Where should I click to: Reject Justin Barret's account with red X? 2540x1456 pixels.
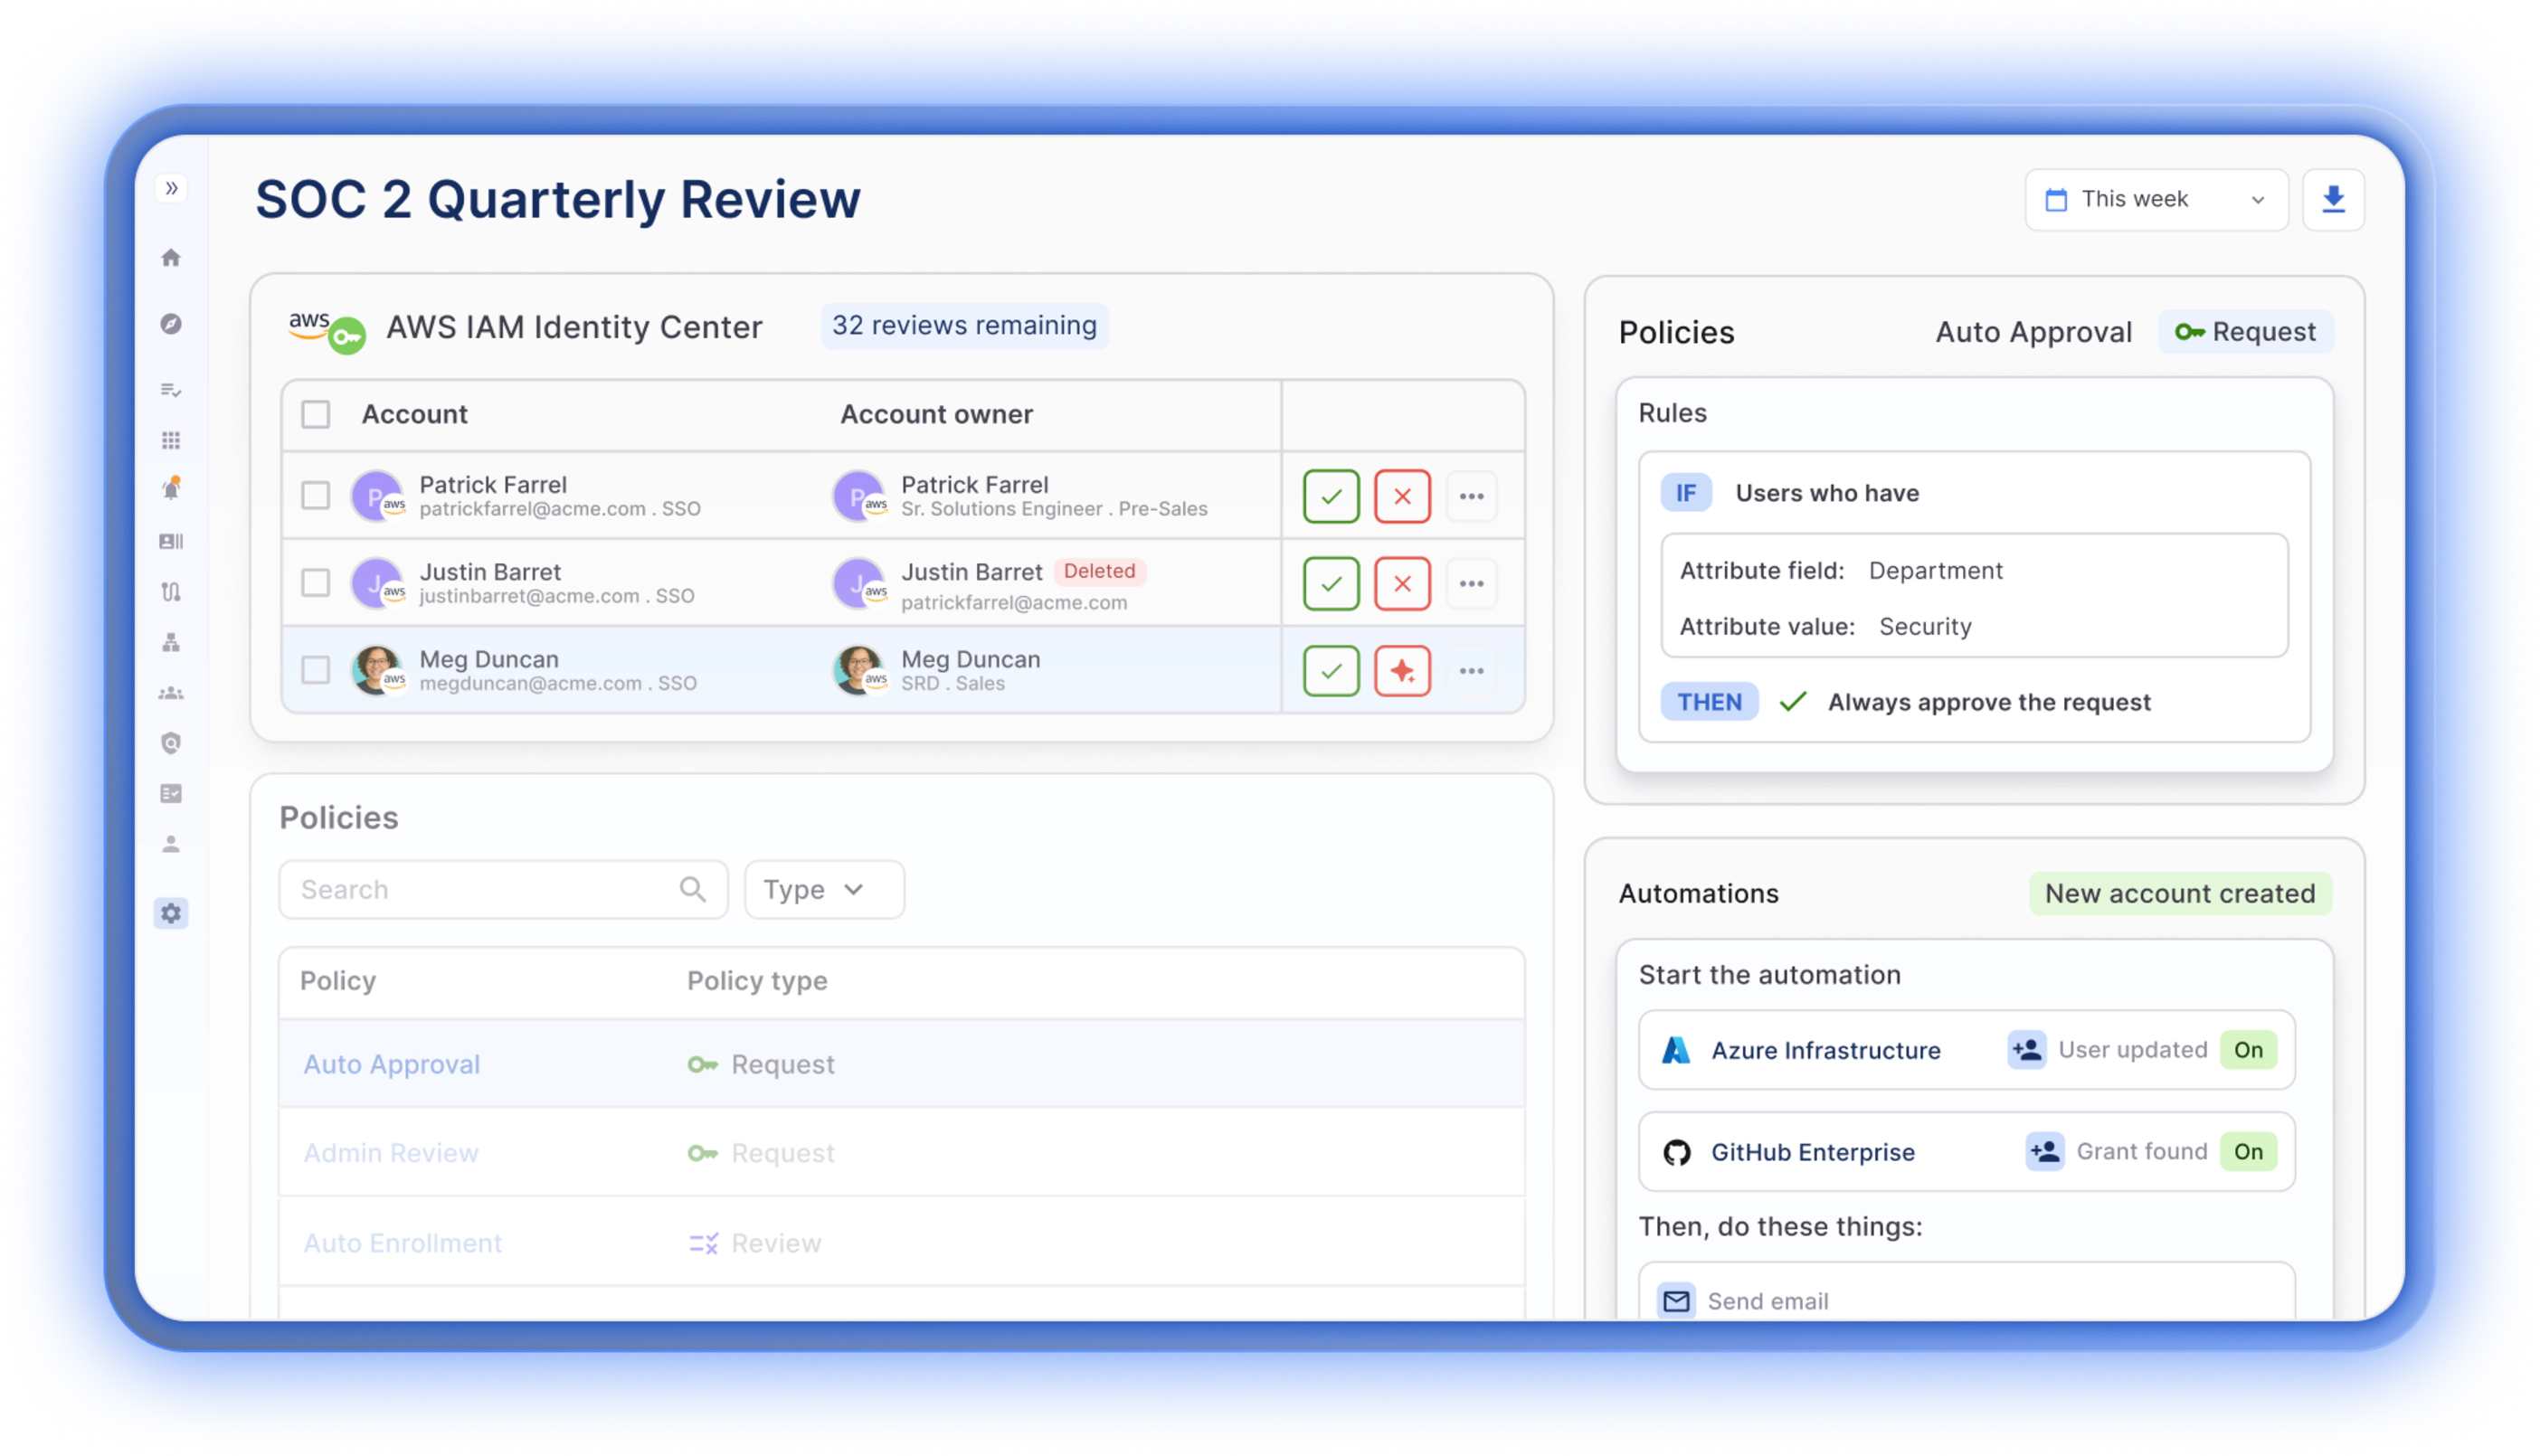[x=1401, y=583]
